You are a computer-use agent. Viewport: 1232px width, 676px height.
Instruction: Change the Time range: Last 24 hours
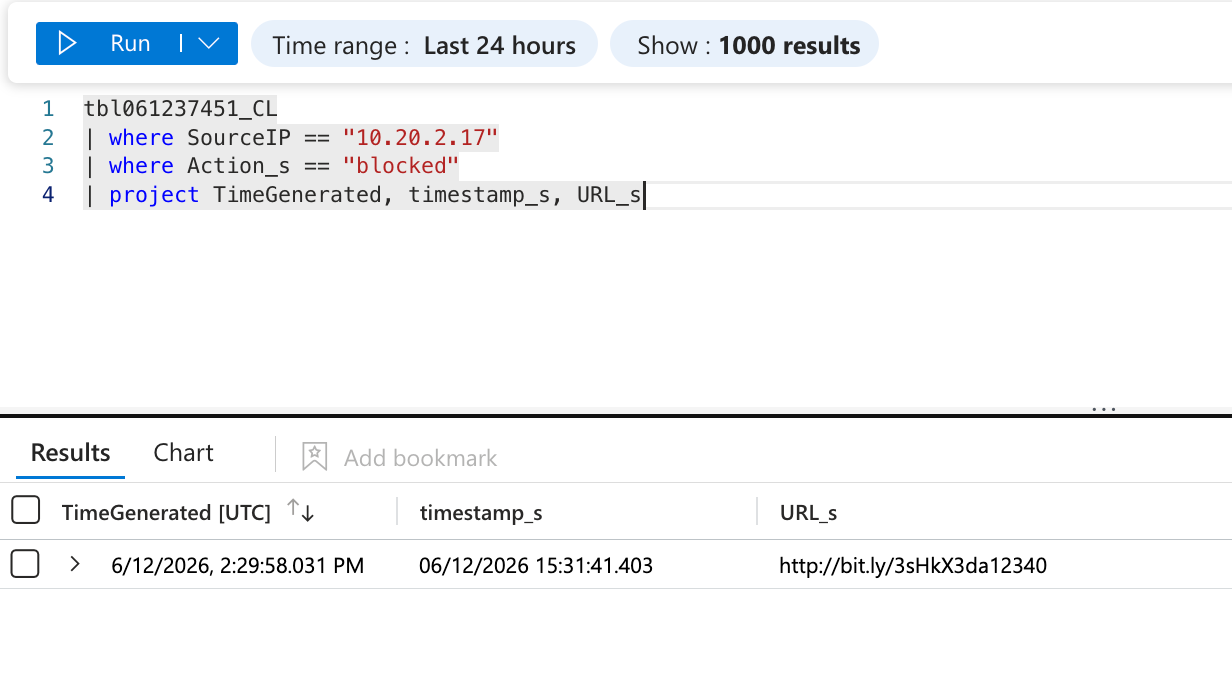click(x=424, y=45)
